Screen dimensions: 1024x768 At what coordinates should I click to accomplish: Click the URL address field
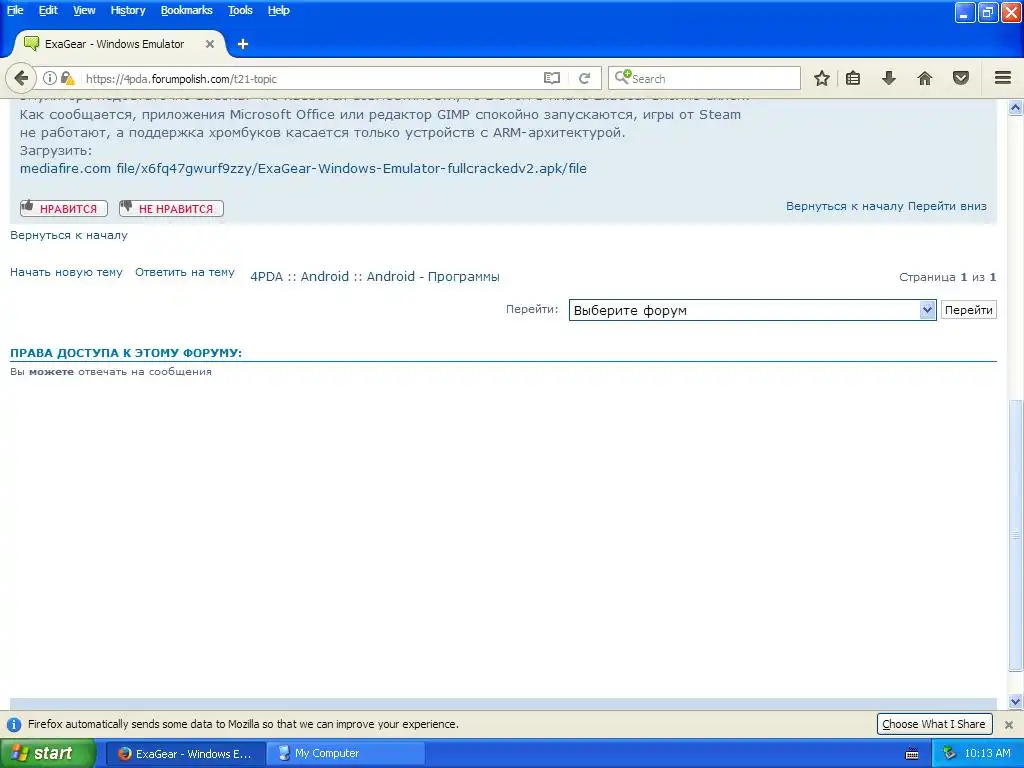pos(311,79)
